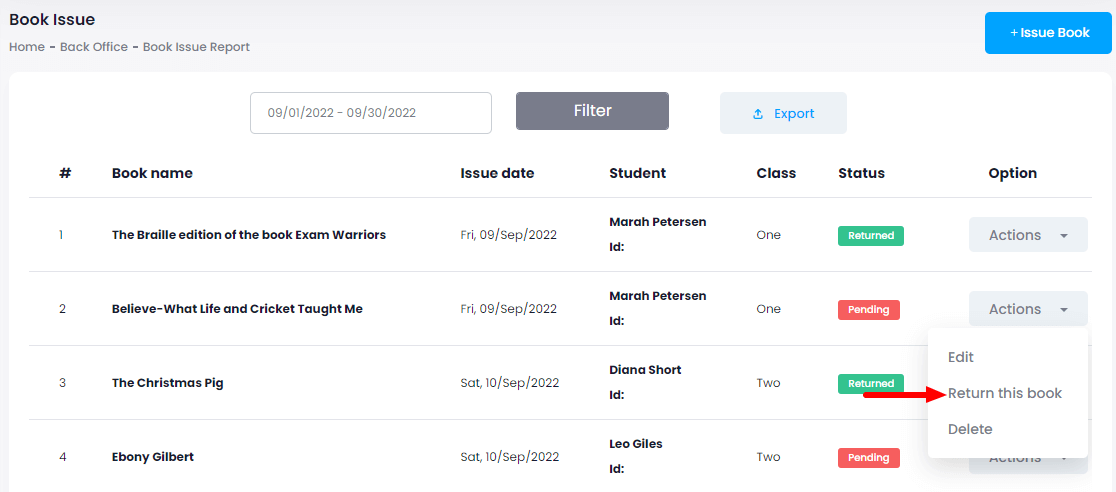The height and width of the screenshot is (492, 1116).
Task: Go to Home breadcrumb link
Action: coord(27,47)
